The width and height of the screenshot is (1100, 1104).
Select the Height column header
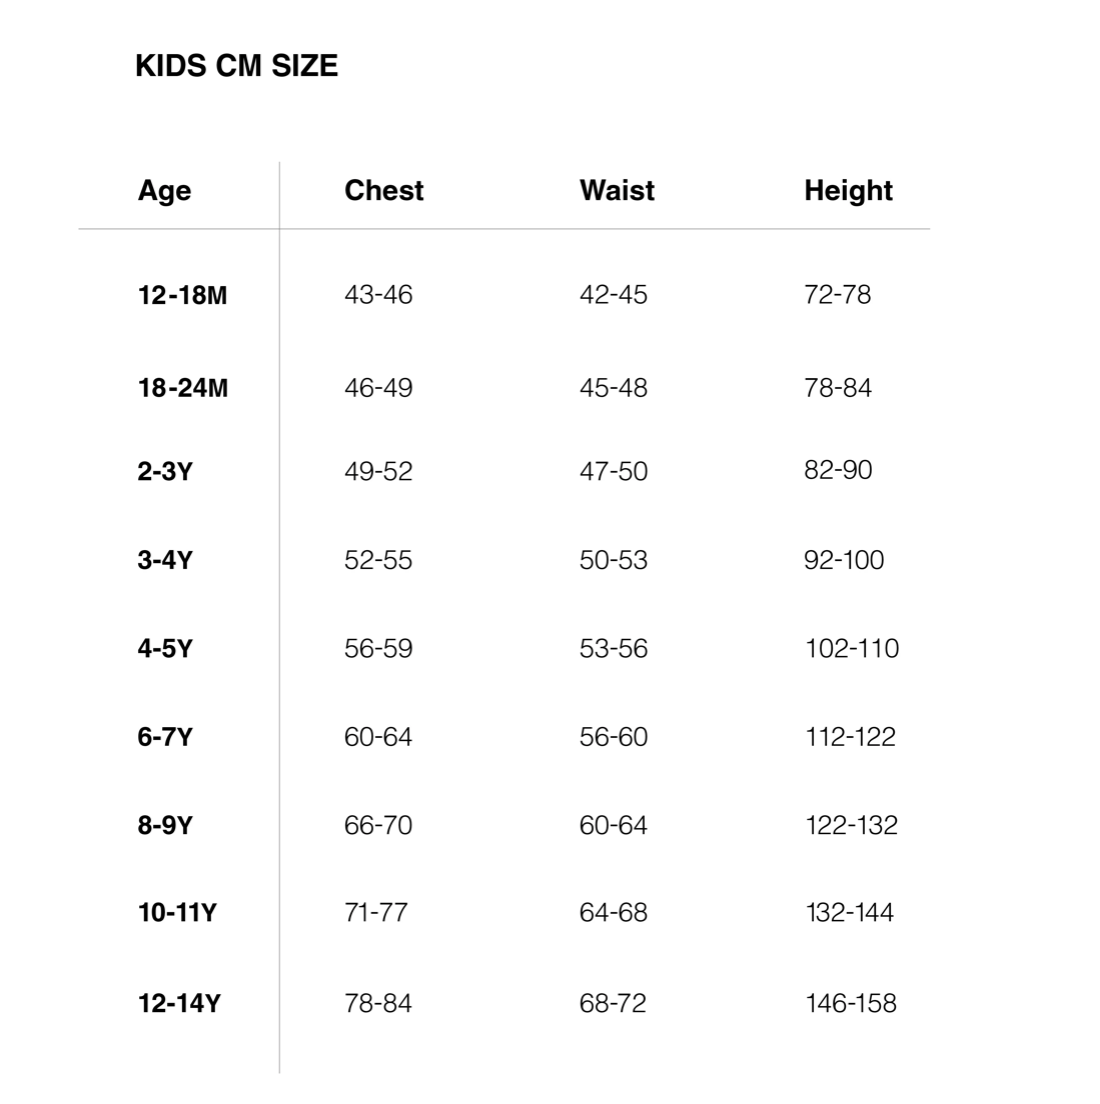(x=849, y=191)
